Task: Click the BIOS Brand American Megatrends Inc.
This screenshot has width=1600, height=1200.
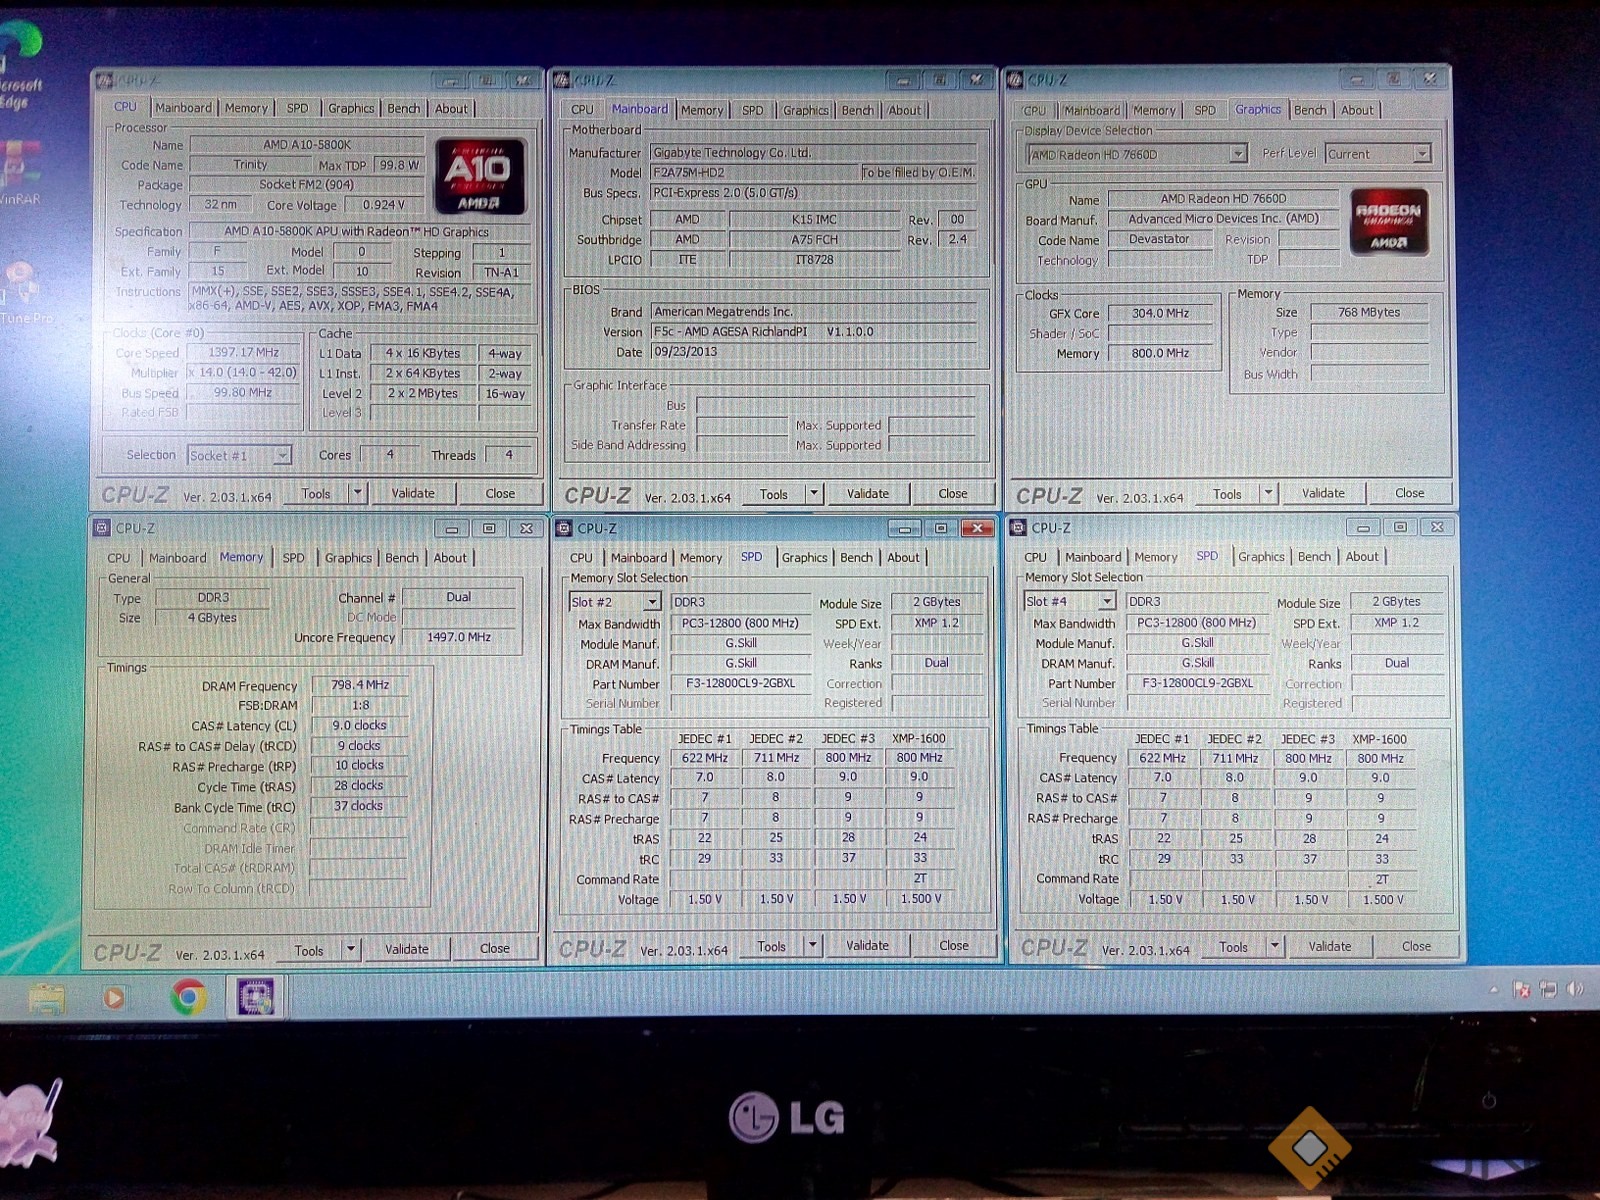Action: 812,312
